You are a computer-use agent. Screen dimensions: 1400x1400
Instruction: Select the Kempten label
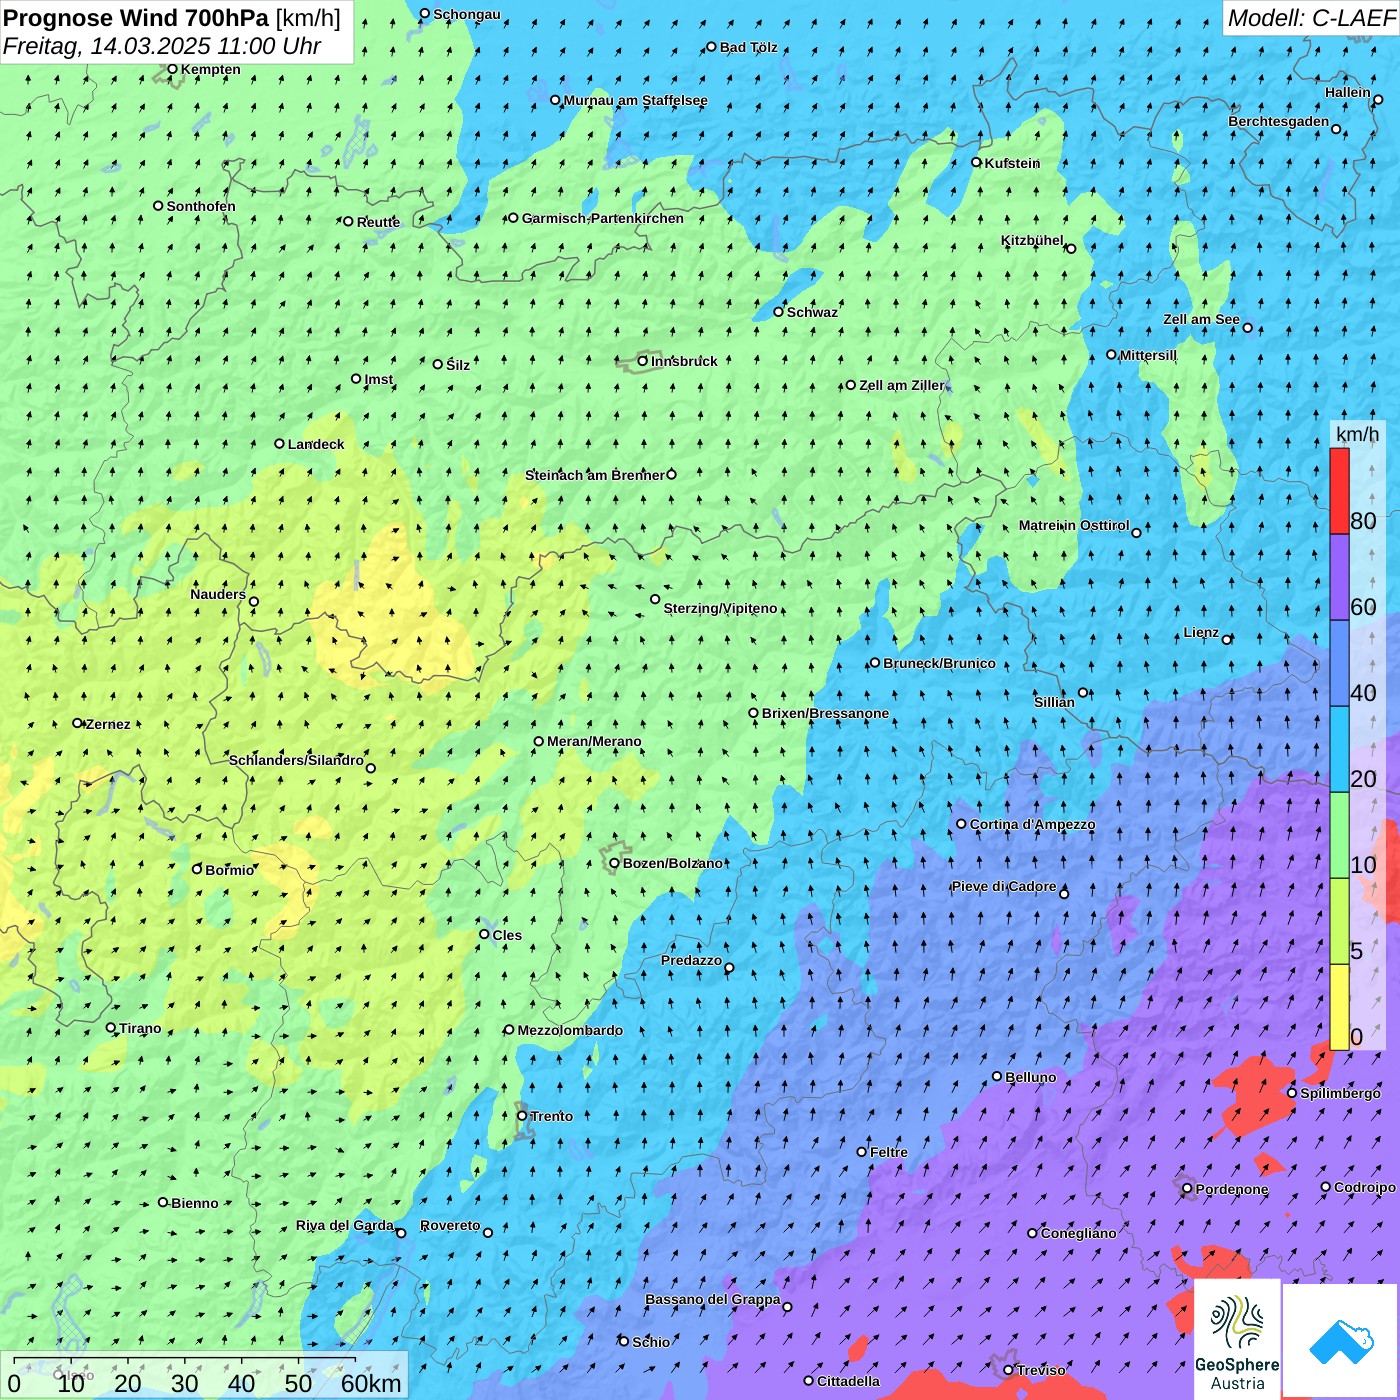211,69
